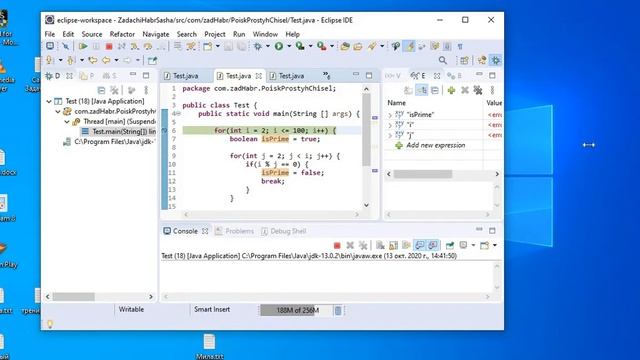Open Variables view tab
Image resolution: width=640 pixels, height=360 pixels.
tap(393, 76)
